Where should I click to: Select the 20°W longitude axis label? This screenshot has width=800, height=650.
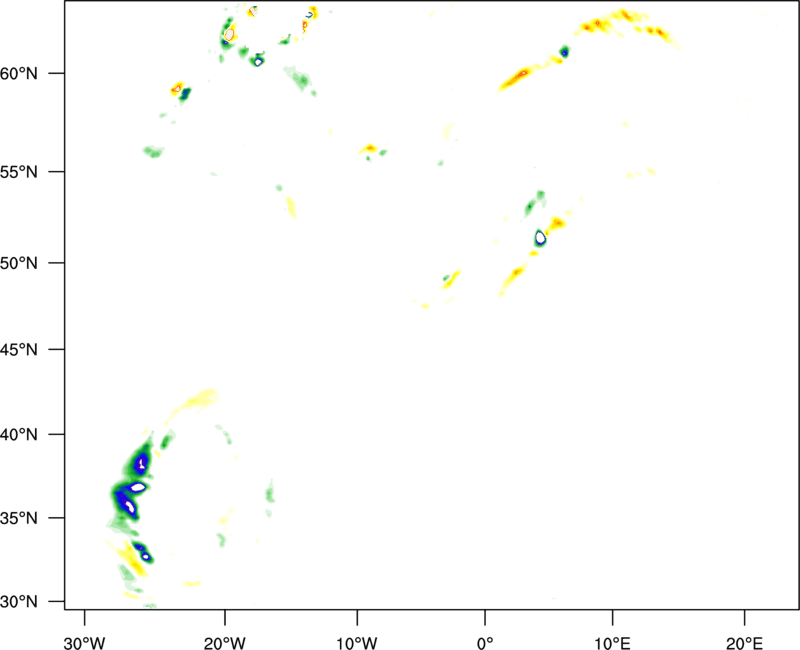pos(224,643)
